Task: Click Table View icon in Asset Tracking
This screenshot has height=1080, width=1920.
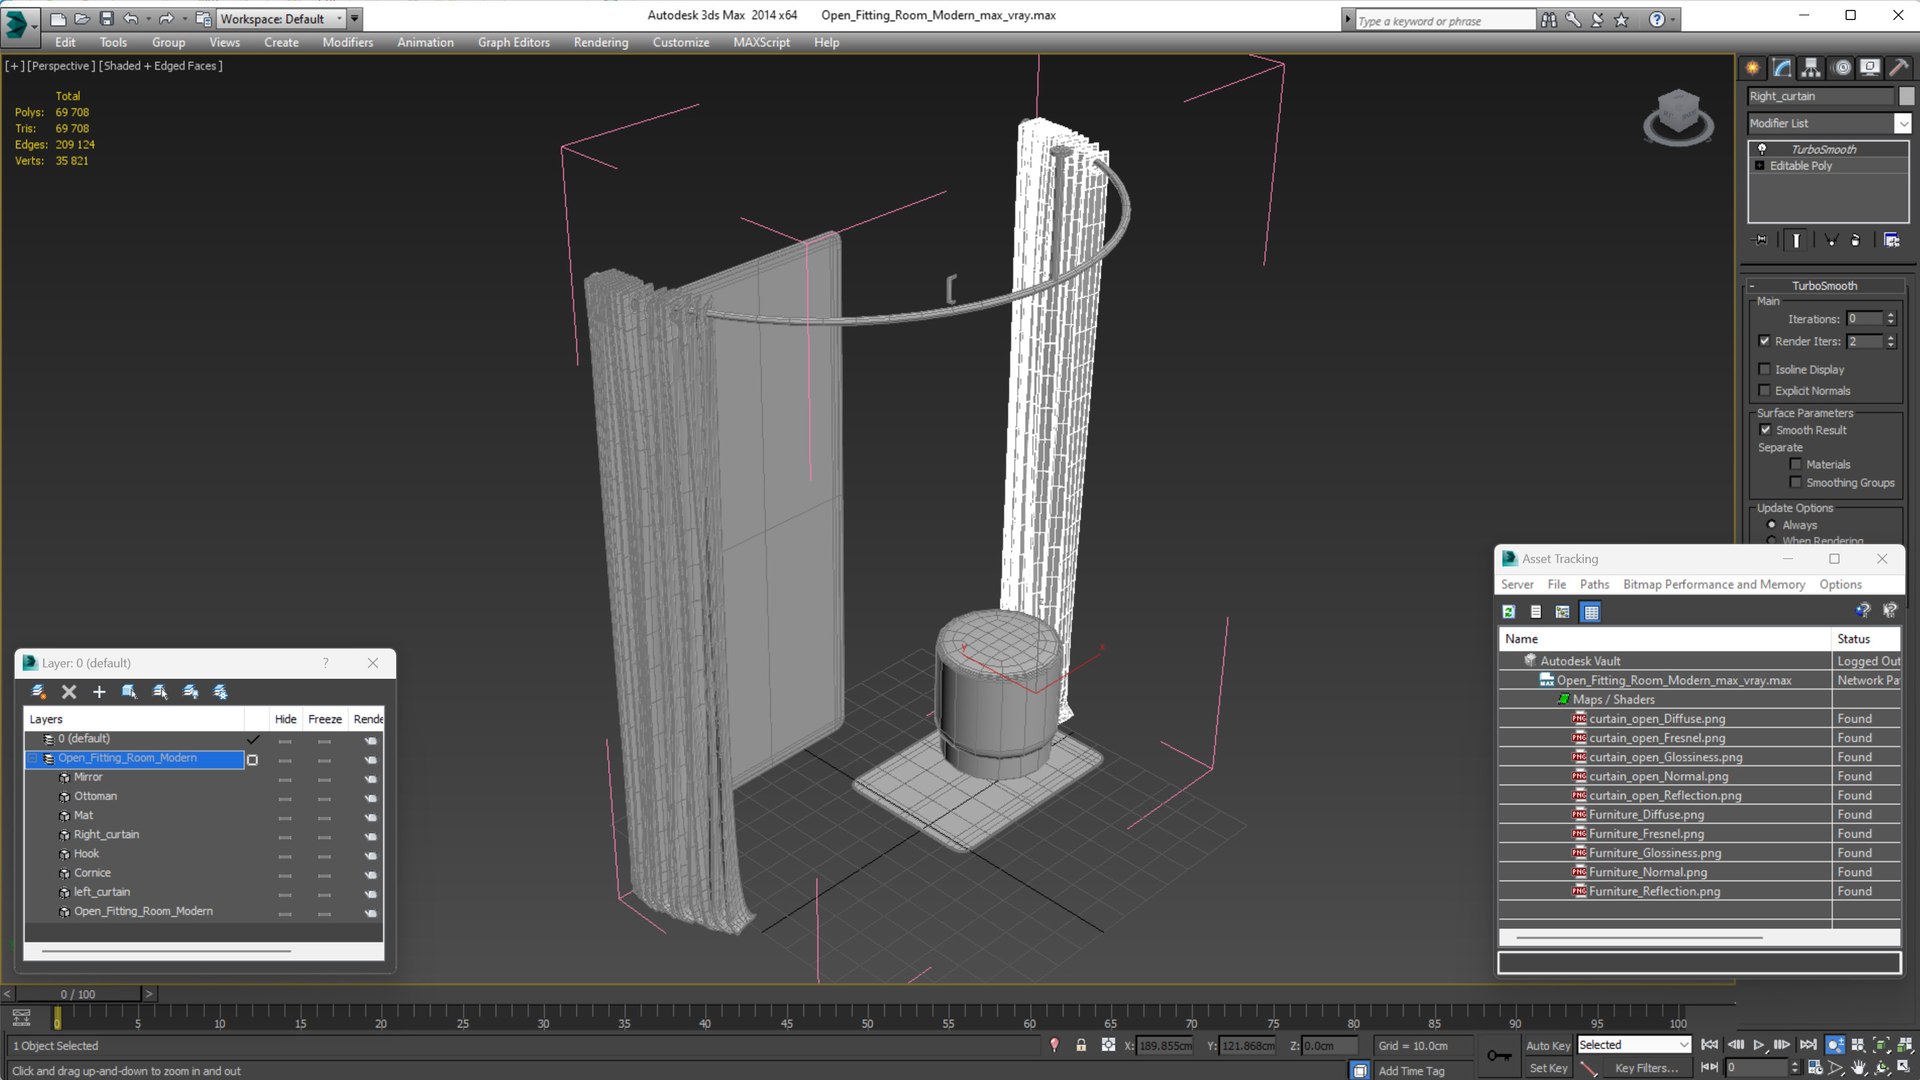Action: tap(1591, 612)
